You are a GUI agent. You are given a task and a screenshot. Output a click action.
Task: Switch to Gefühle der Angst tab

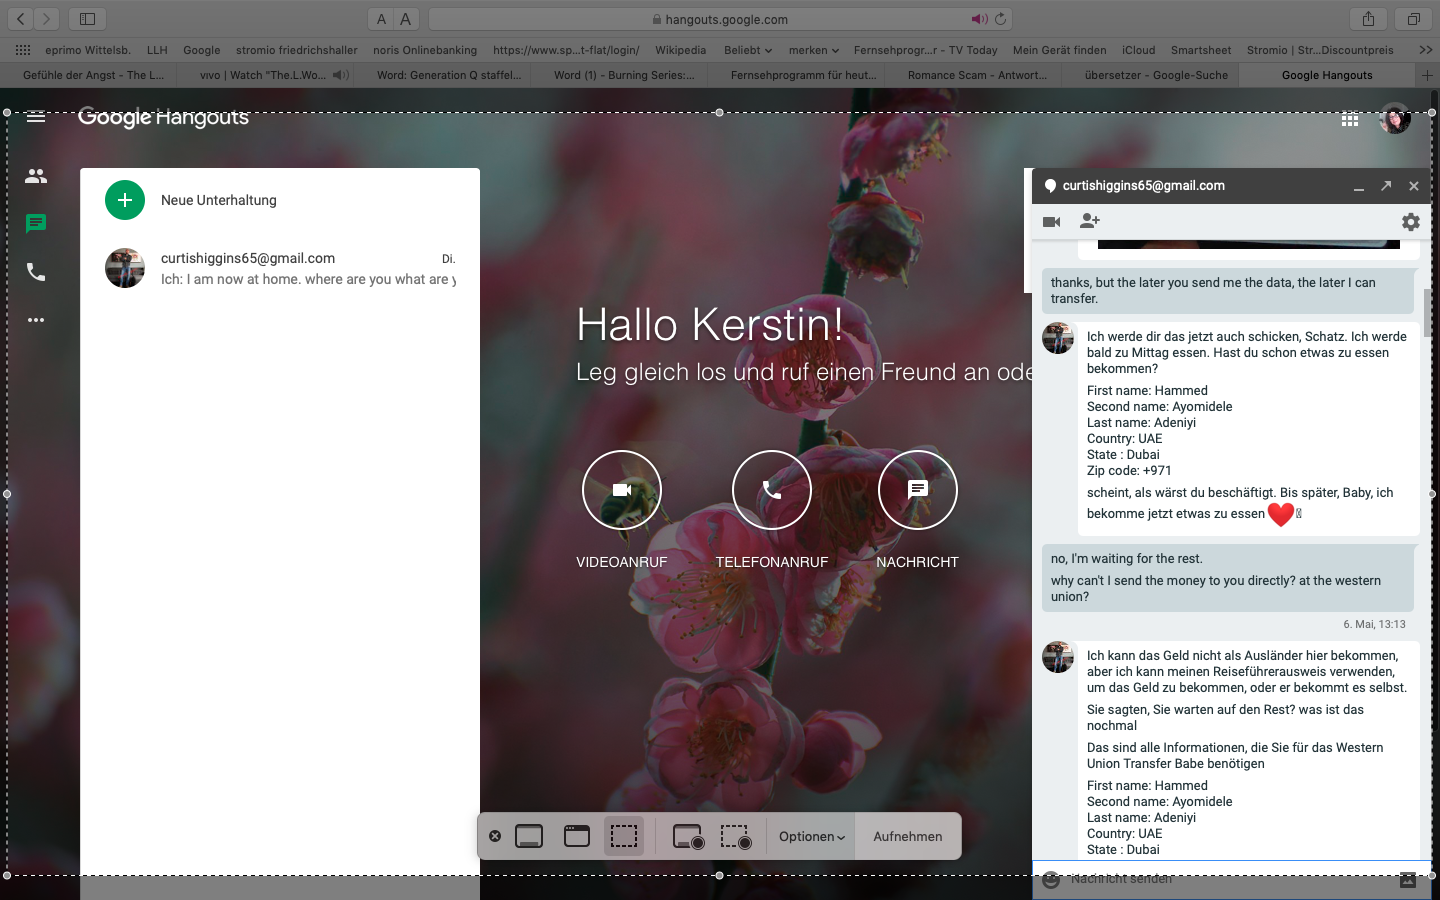93,75
